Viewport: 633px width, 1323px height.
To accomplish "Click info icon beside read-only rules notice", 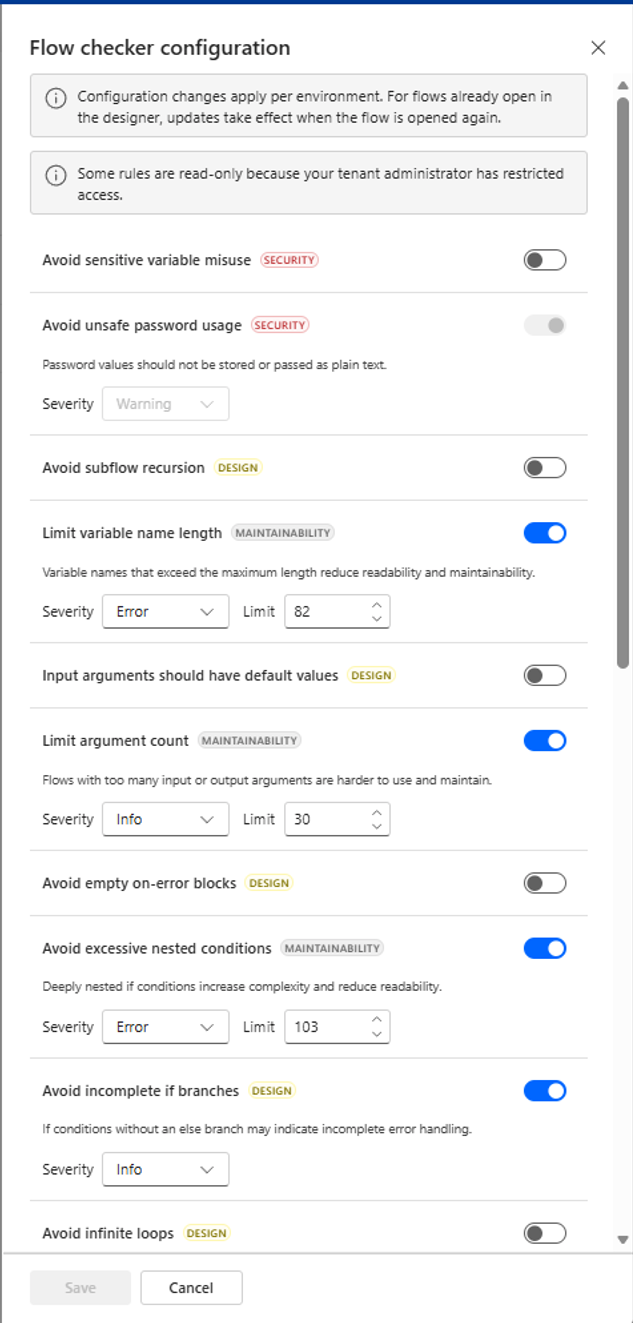I will point(57,174).
